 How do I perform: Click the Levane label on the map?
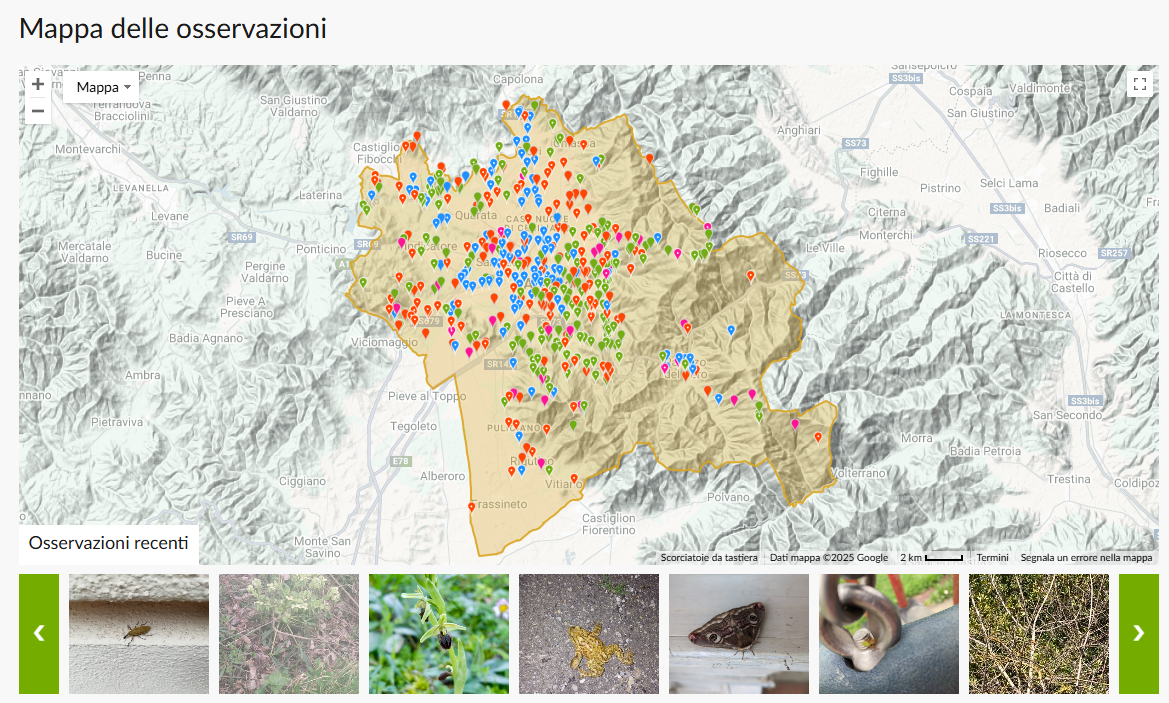pyautogui.click(x=170, y=216)
